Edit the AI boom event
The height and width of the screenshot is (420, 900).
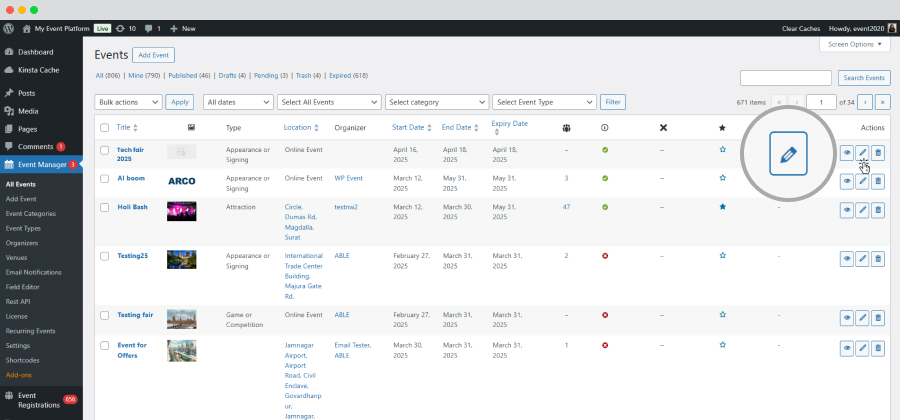(862, 181)
